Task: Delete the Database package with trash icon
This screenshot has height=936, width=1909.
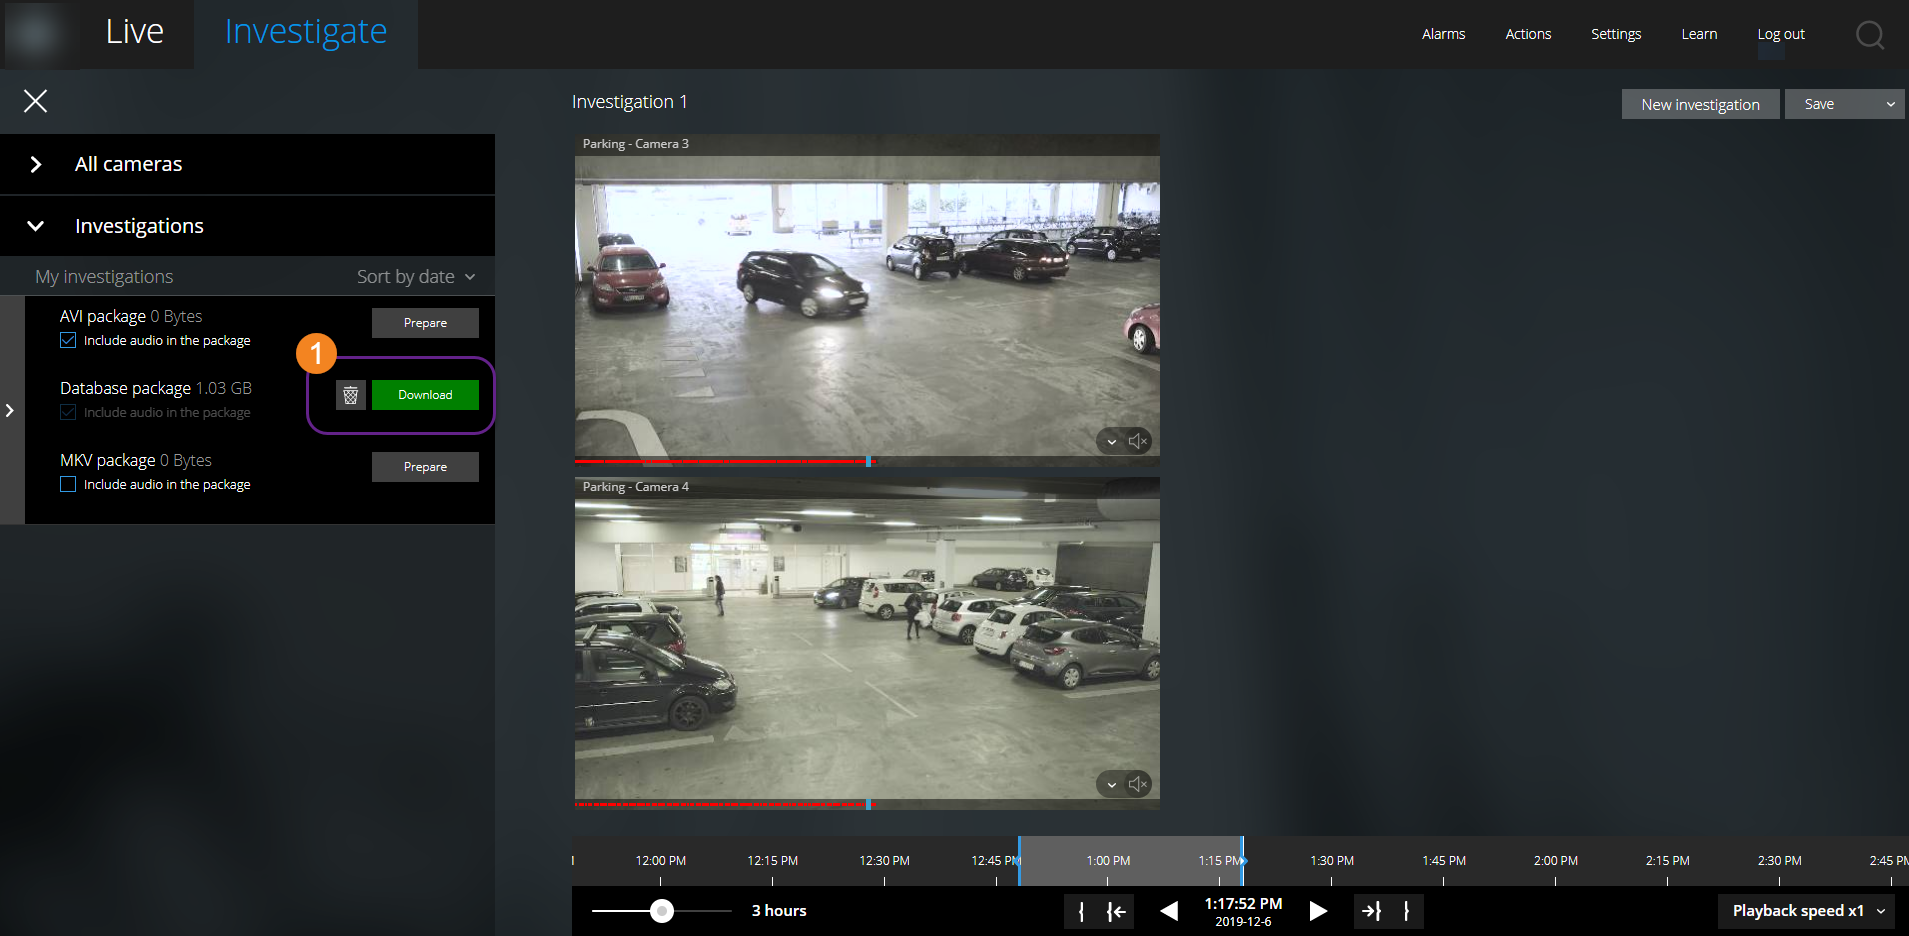Action: (x=350, y=395)
